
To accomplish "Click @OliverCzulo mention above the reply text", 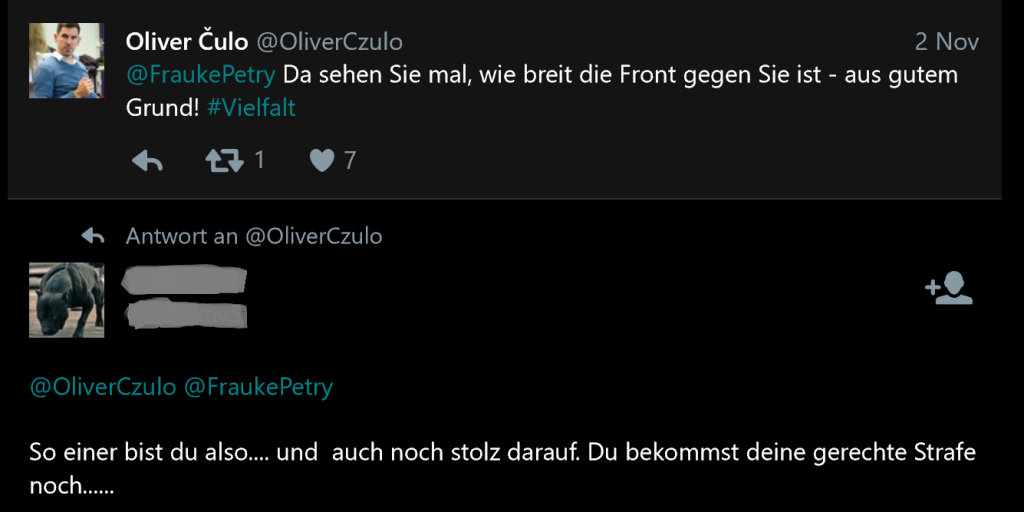I will coord(103,387).
